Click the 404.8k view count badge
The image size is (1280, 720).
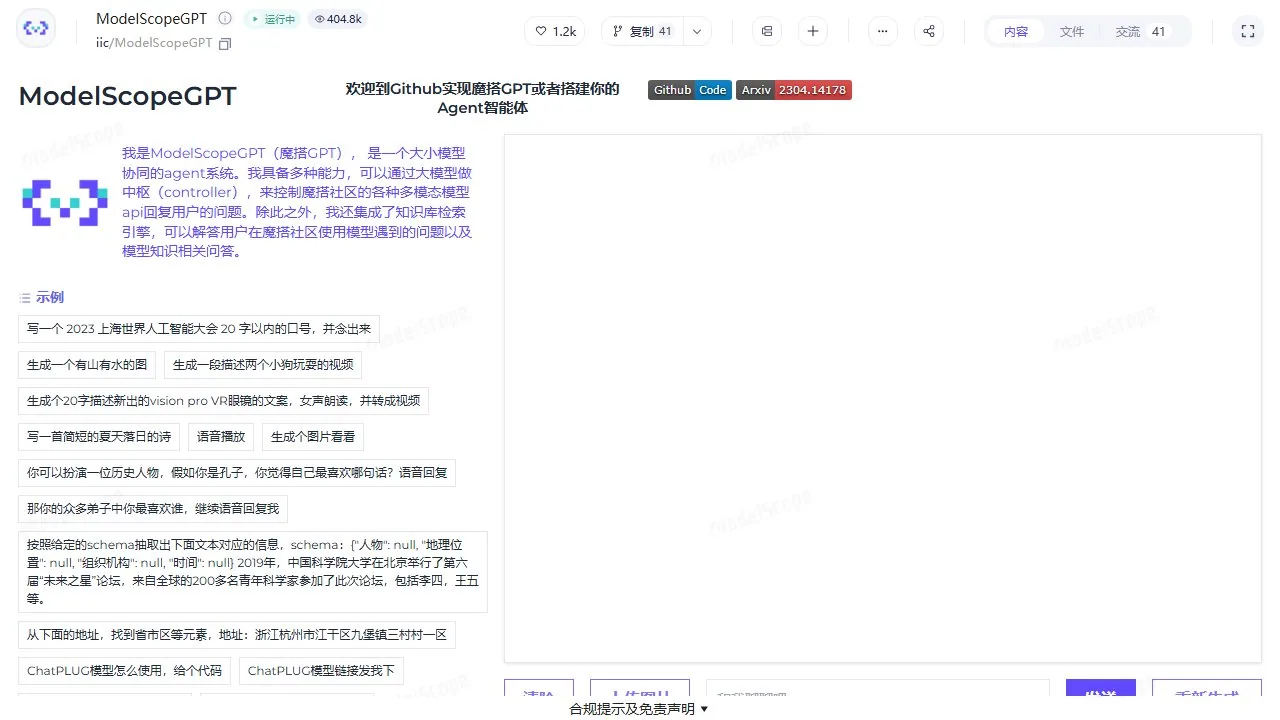(x=338, y=19)
